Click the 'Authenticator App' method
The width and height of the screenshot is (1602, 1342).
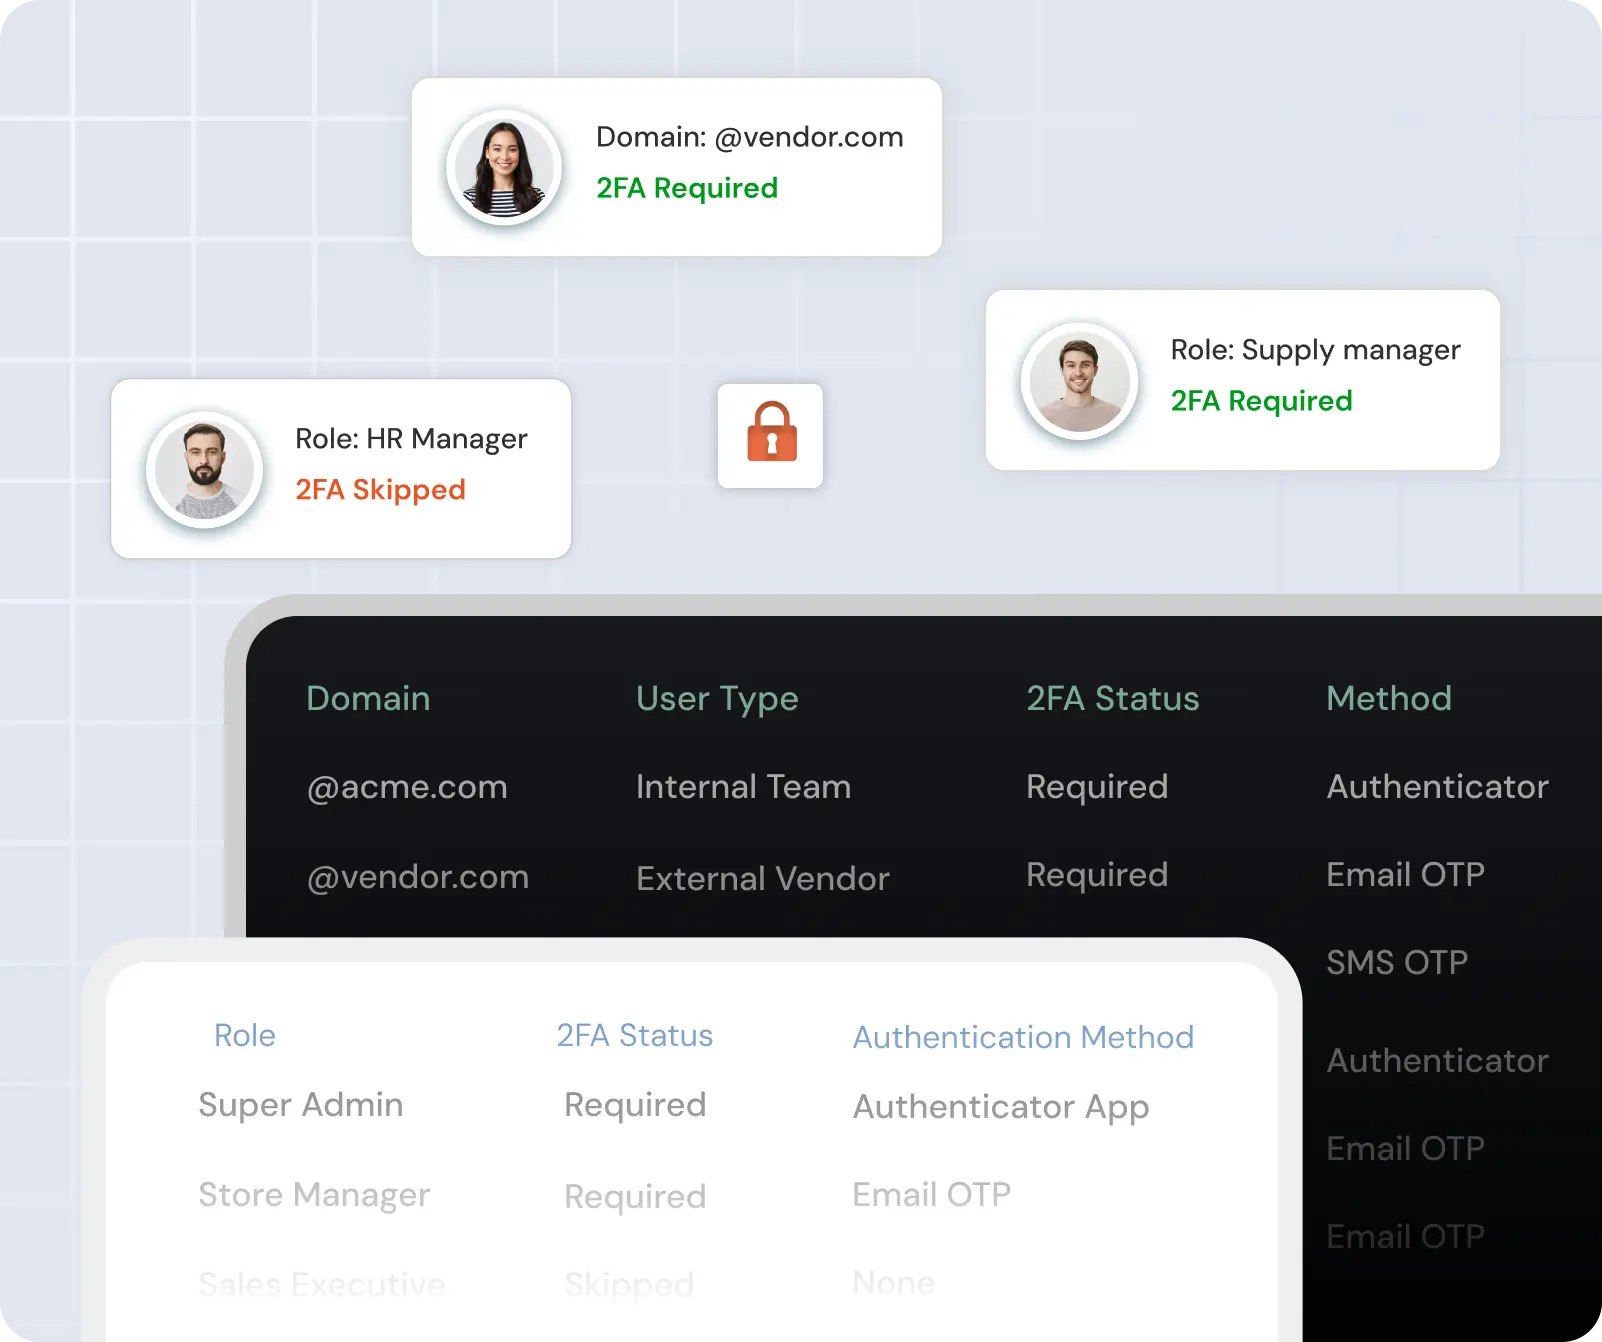tap(1001, 1108)
